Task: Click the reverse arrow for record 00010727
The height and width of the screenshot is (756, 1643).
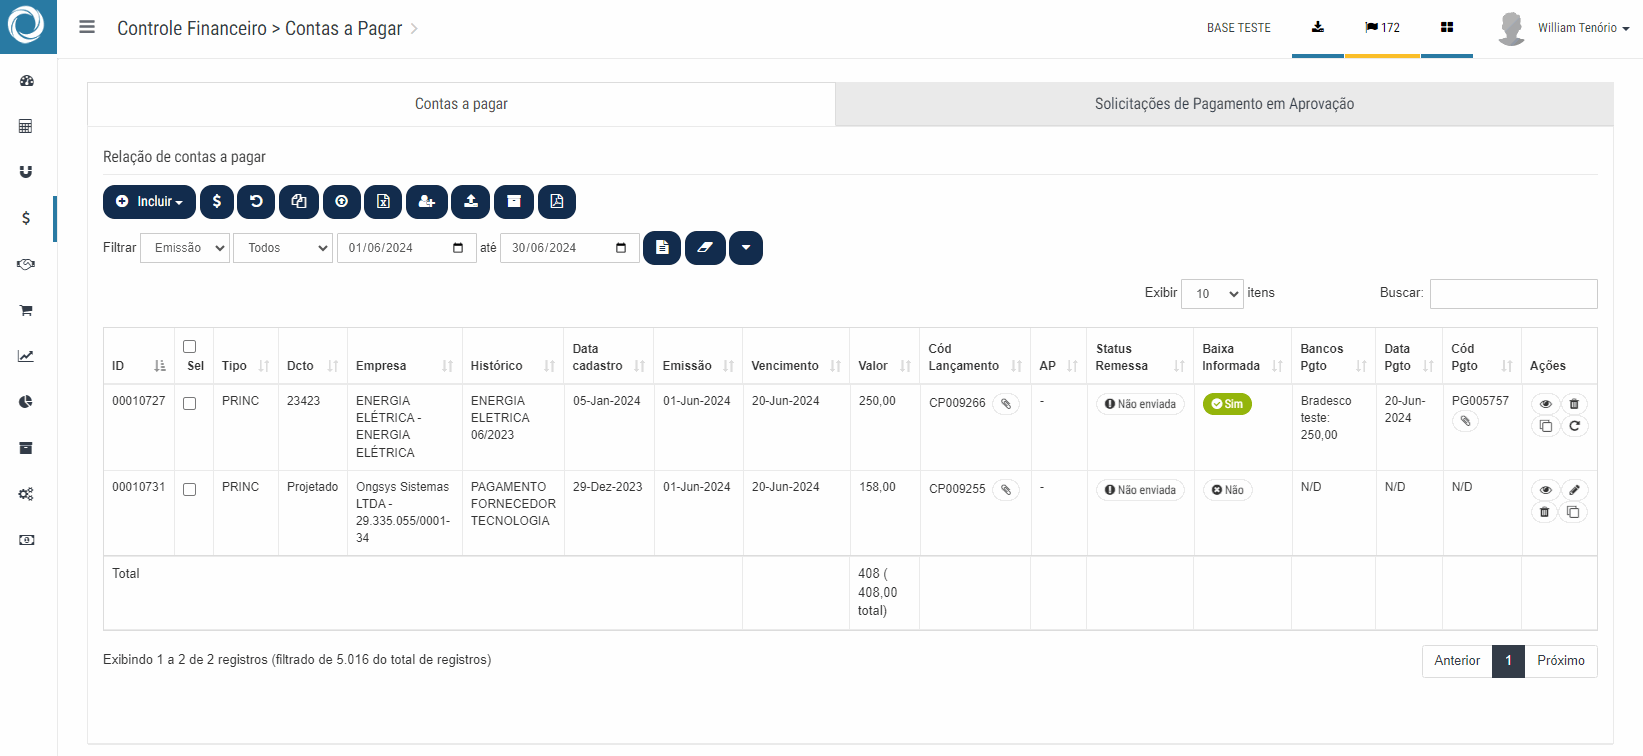Action: [1574, 426]
